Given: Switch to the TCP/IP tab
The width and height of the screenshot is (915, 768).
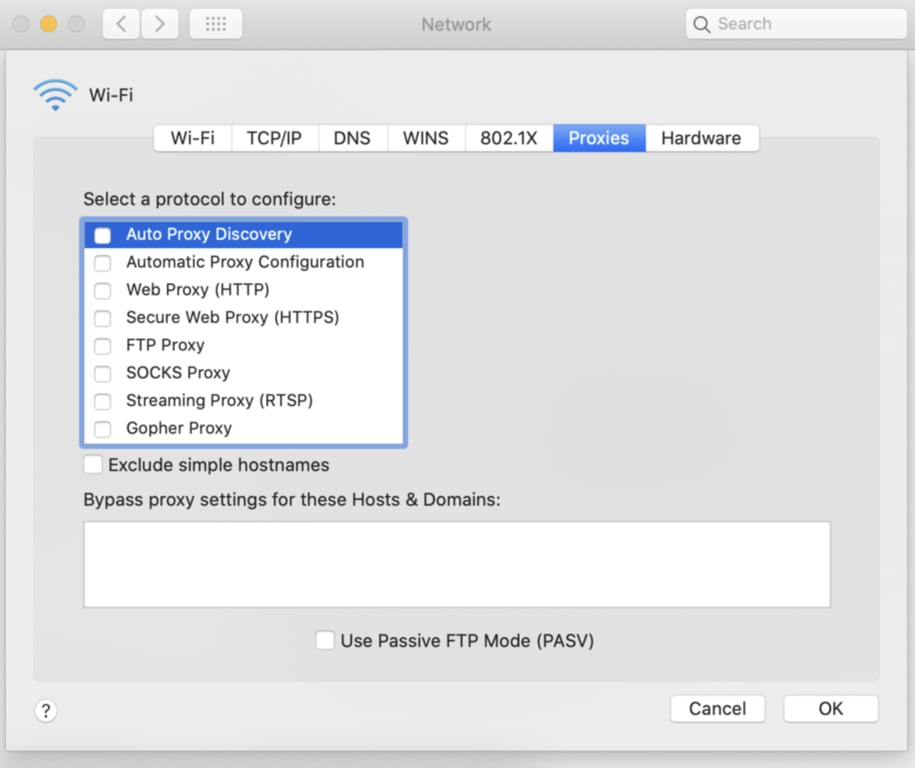Looking at the screenshot, I should [x=274, y=138].
